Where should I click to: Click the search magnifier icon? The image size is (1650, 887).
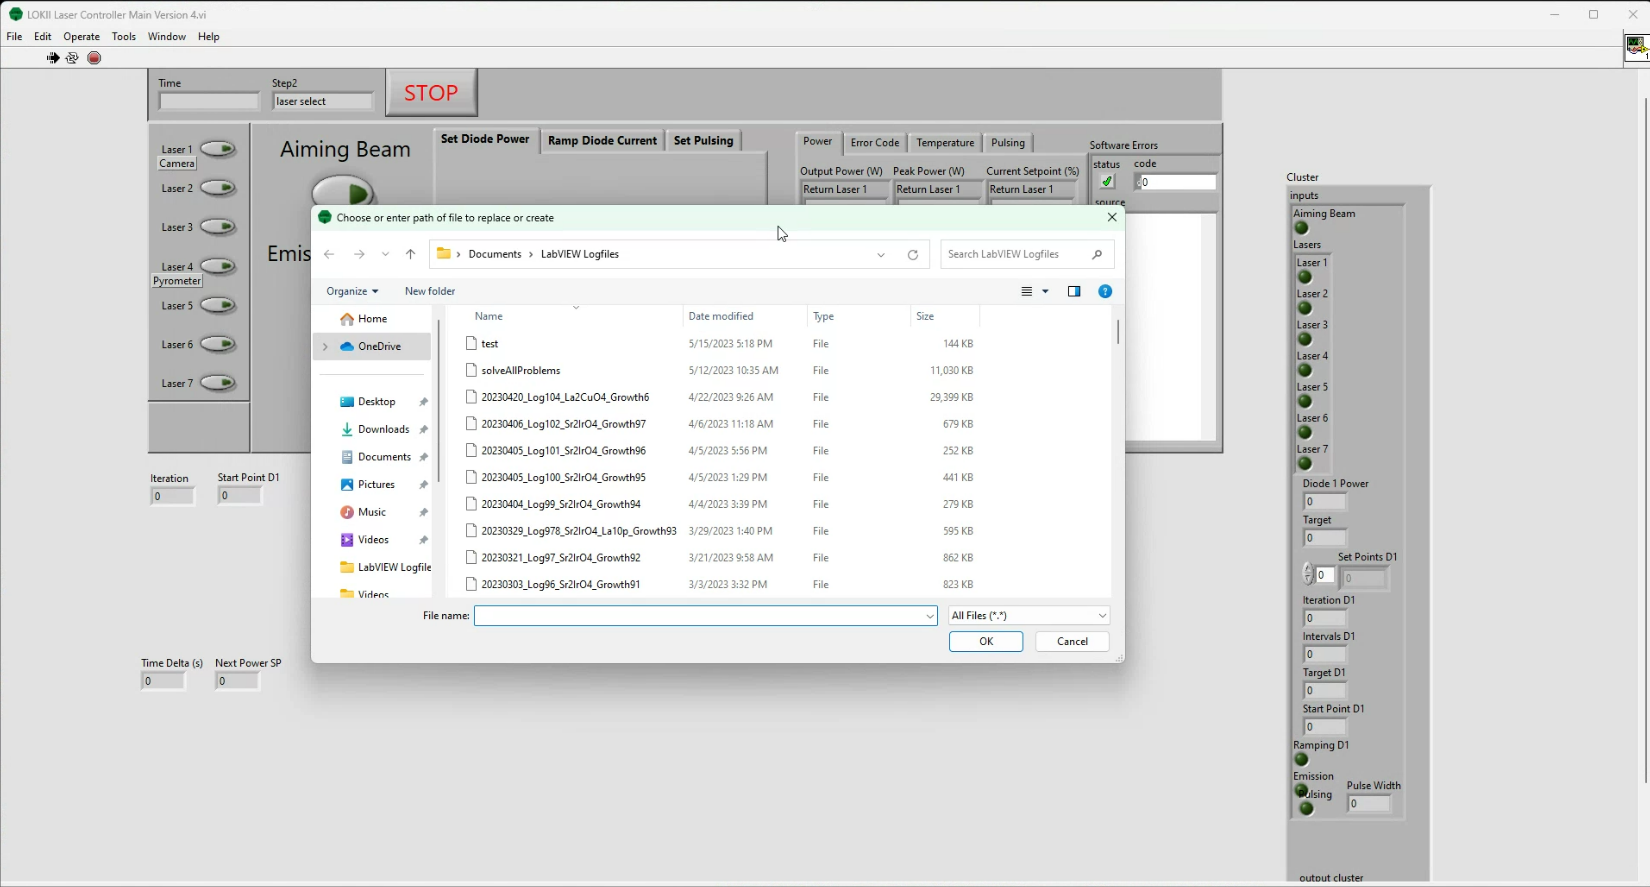click(1097, 254)
